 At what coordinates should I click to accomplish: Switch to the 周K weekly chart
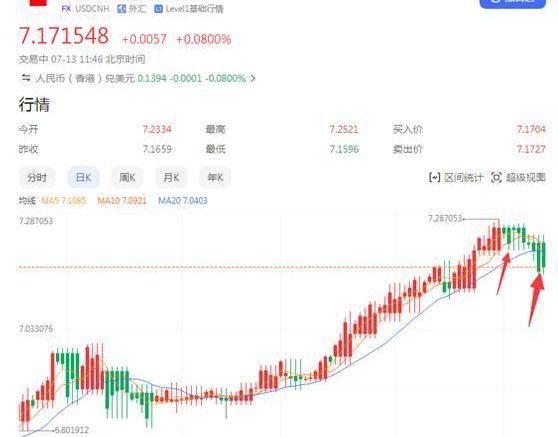coord(127,177)
